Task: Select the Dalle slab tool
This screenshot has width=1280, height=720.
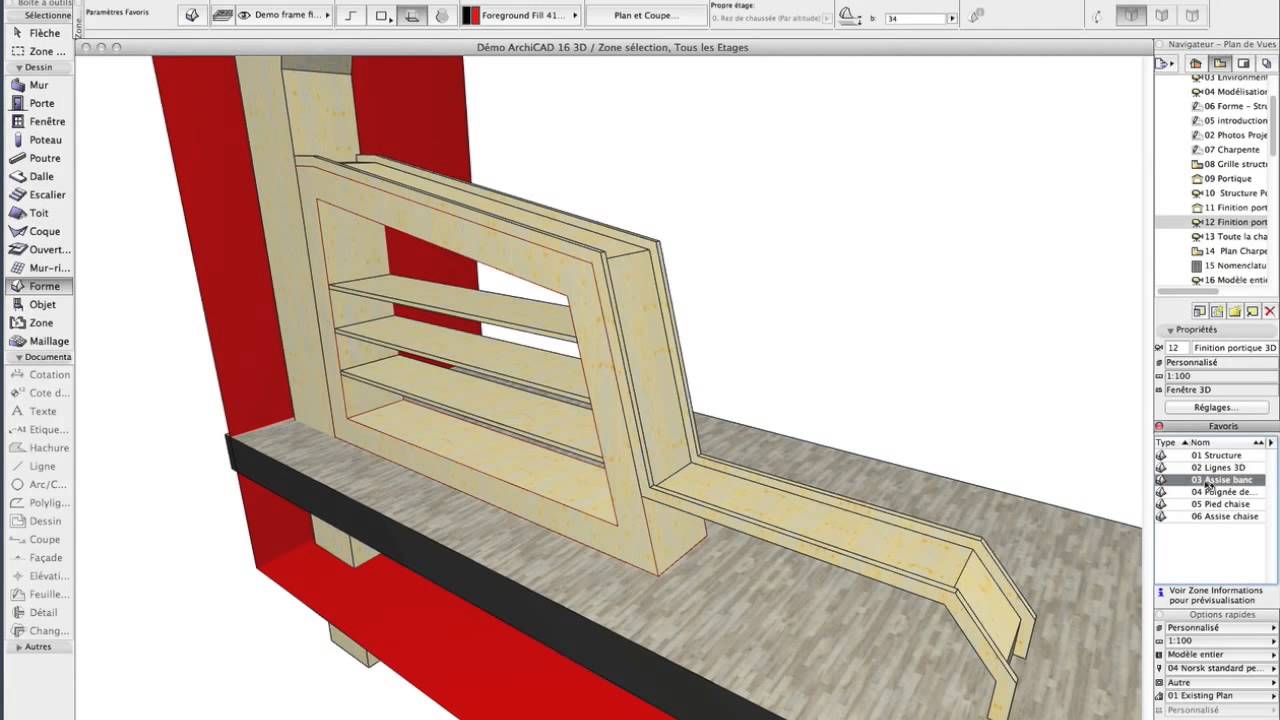Action: pyautogui.click(x=38, y=176)
